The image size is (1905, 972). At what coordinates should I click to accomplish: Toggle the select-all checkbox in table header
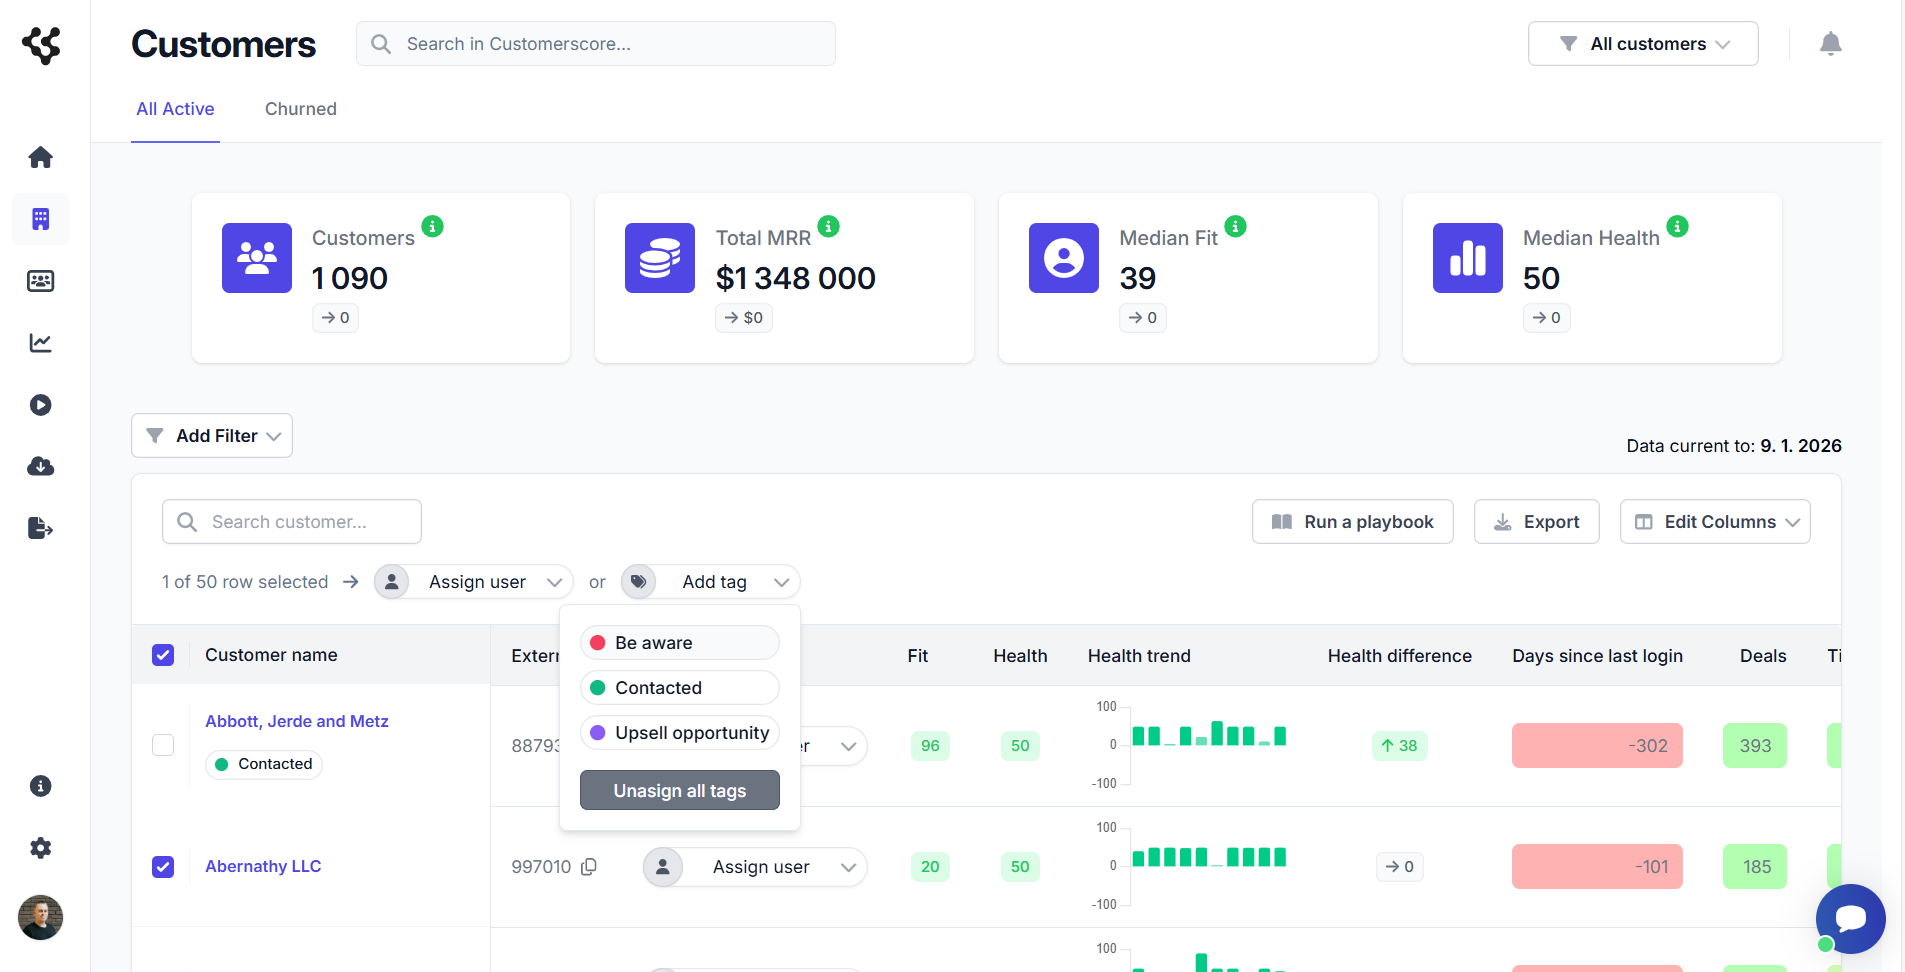point(163,655)
